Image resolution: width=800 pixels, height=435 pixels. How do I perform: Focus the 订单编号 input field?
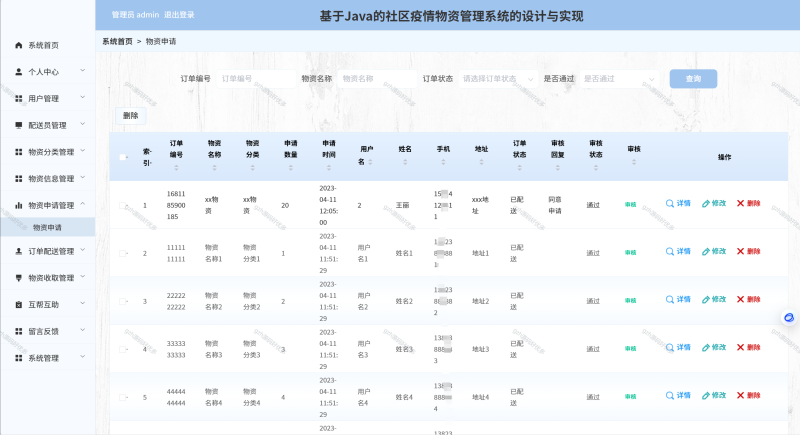coord(256,79)
